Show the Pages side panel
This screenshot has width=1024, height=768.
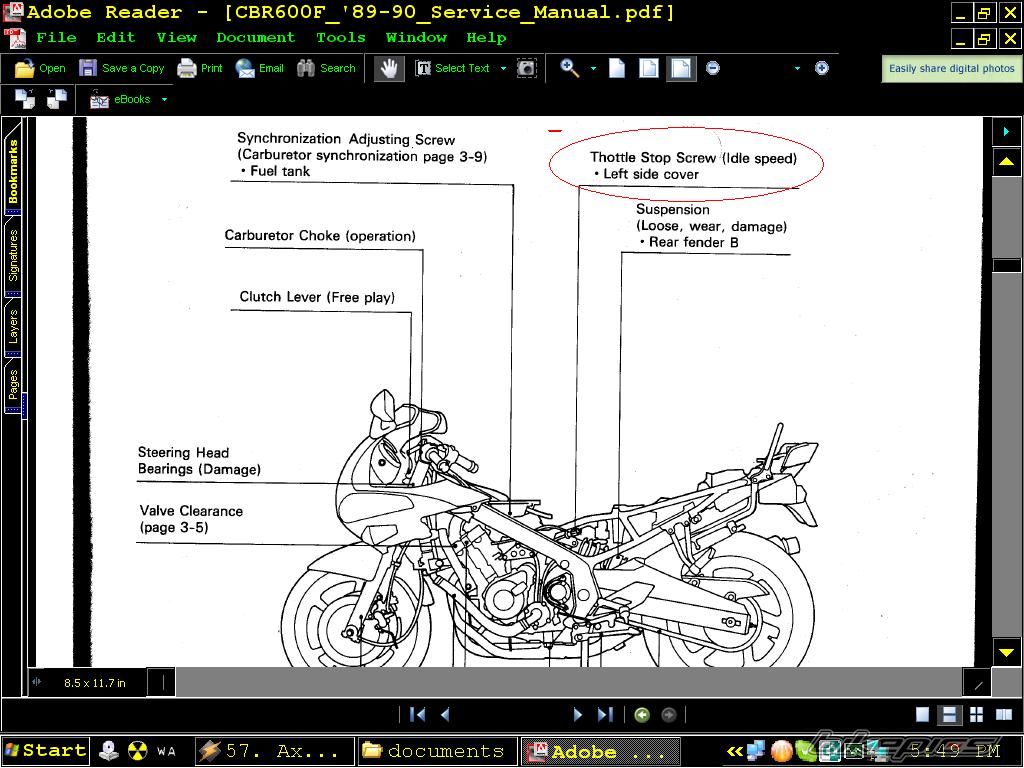point(13,385)
